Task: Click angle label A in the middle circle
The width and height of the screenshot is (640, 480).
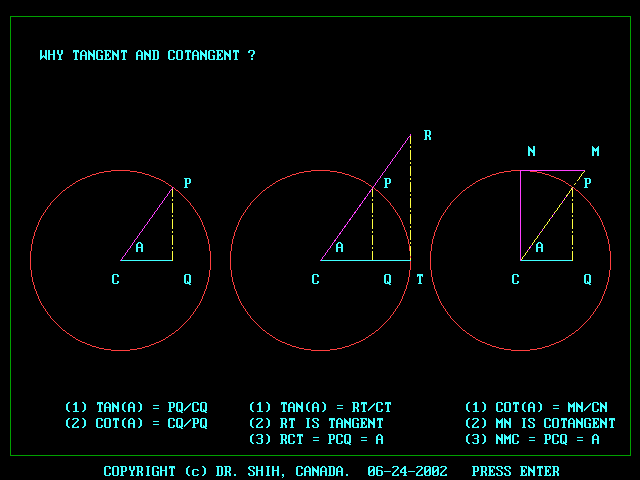Action: (x=340, y=247)
